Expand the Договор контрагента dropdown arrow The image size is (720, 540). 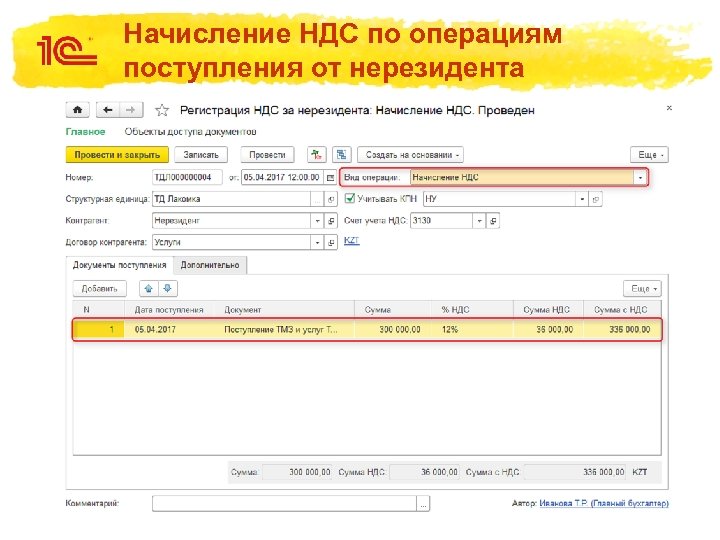click(317, 242)
